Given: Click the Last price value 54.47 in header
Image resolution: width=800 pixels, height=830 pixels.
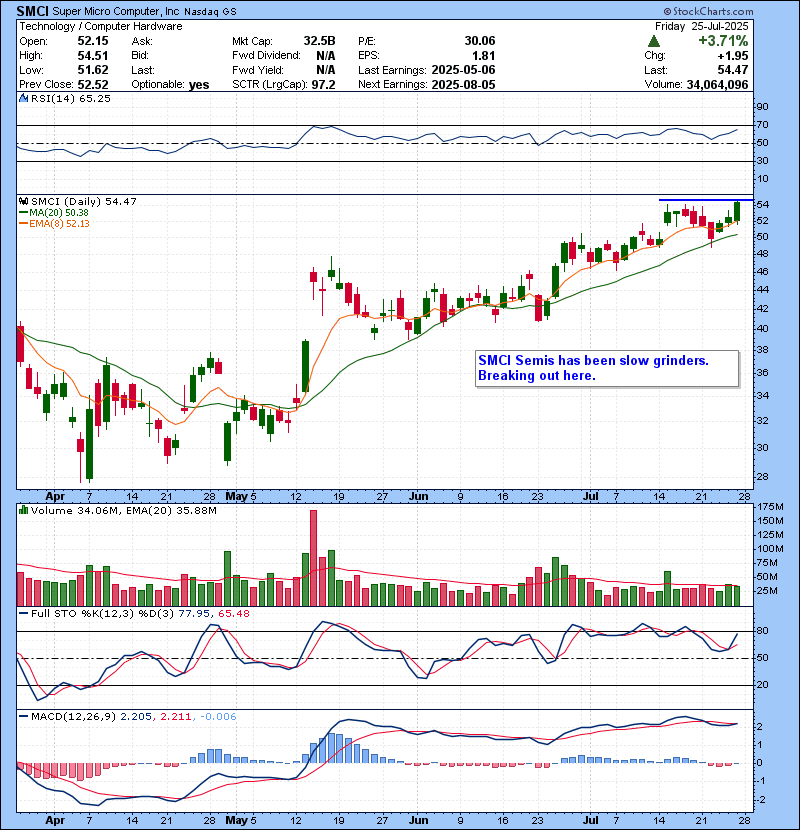Looking at the screenshot, I should [733, 70].
